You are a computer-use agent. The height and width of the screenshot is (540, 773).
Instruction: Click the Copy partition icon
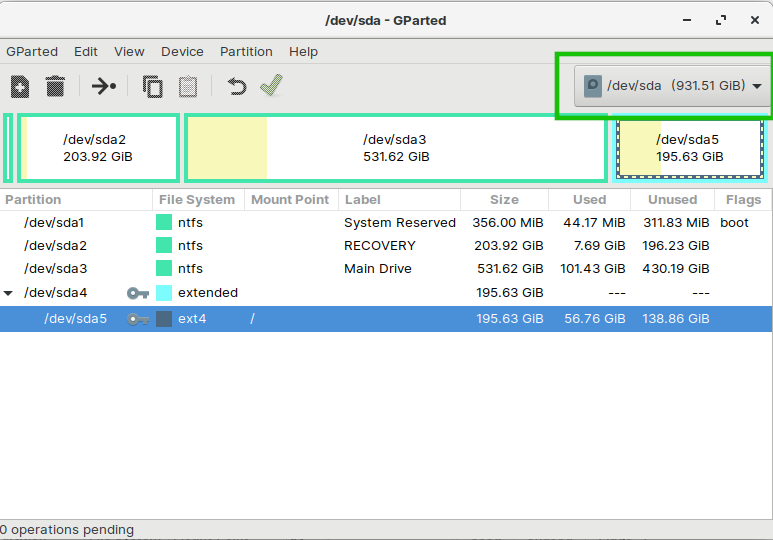[152, 86]
